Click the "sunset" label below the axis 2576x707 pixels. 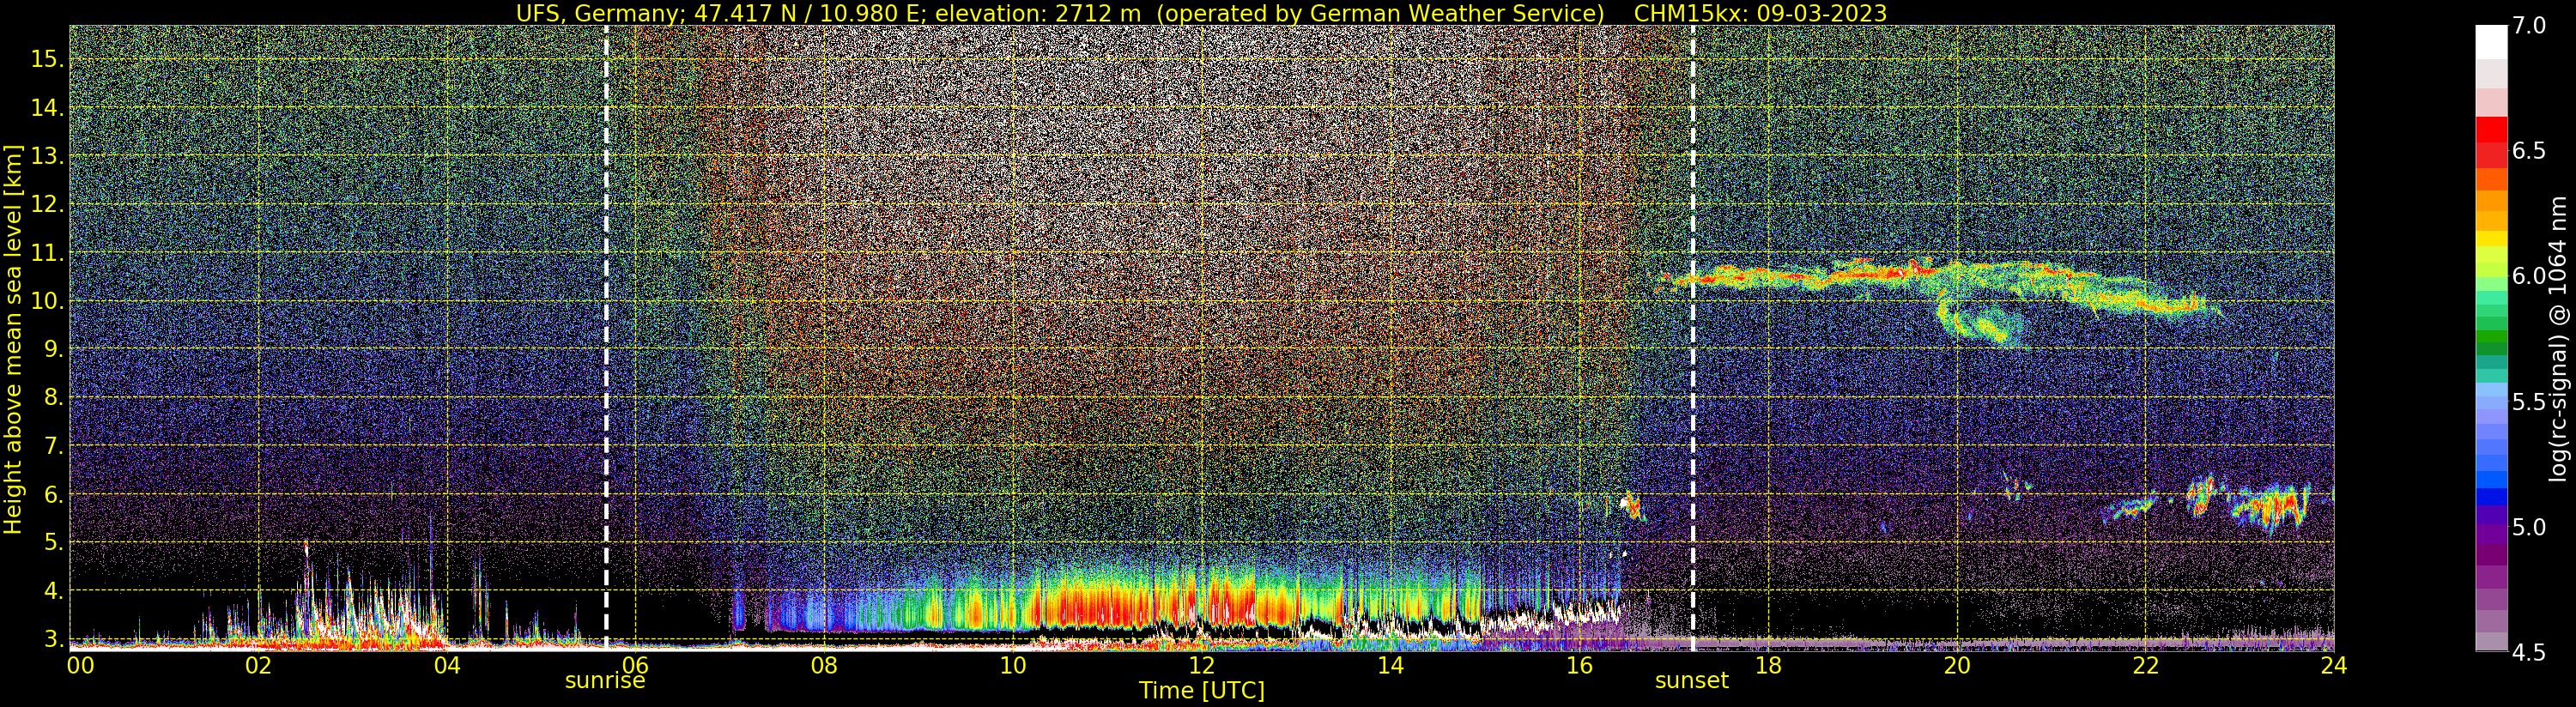(1692, 681)
